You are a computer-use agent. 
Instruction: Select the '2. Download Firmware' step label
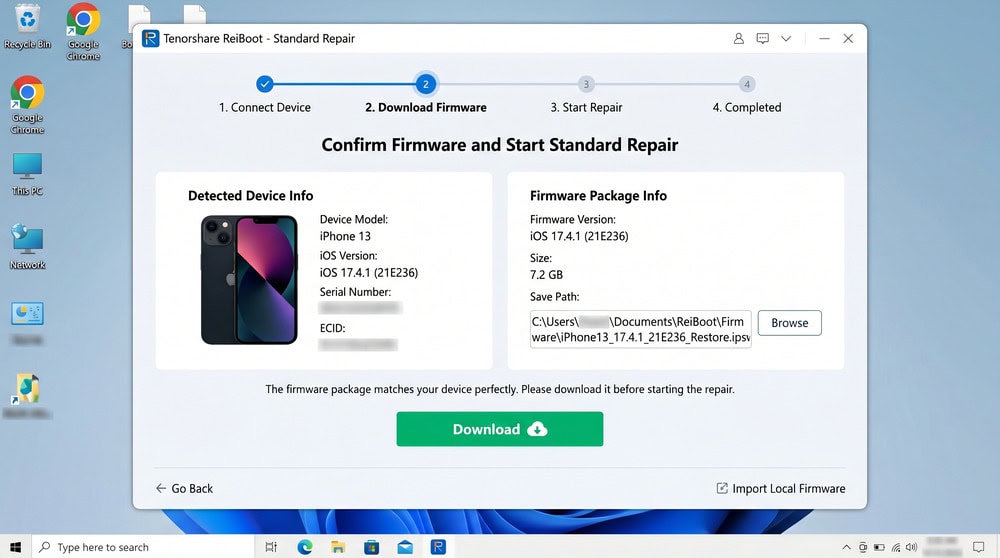click(x=425, y=107)
